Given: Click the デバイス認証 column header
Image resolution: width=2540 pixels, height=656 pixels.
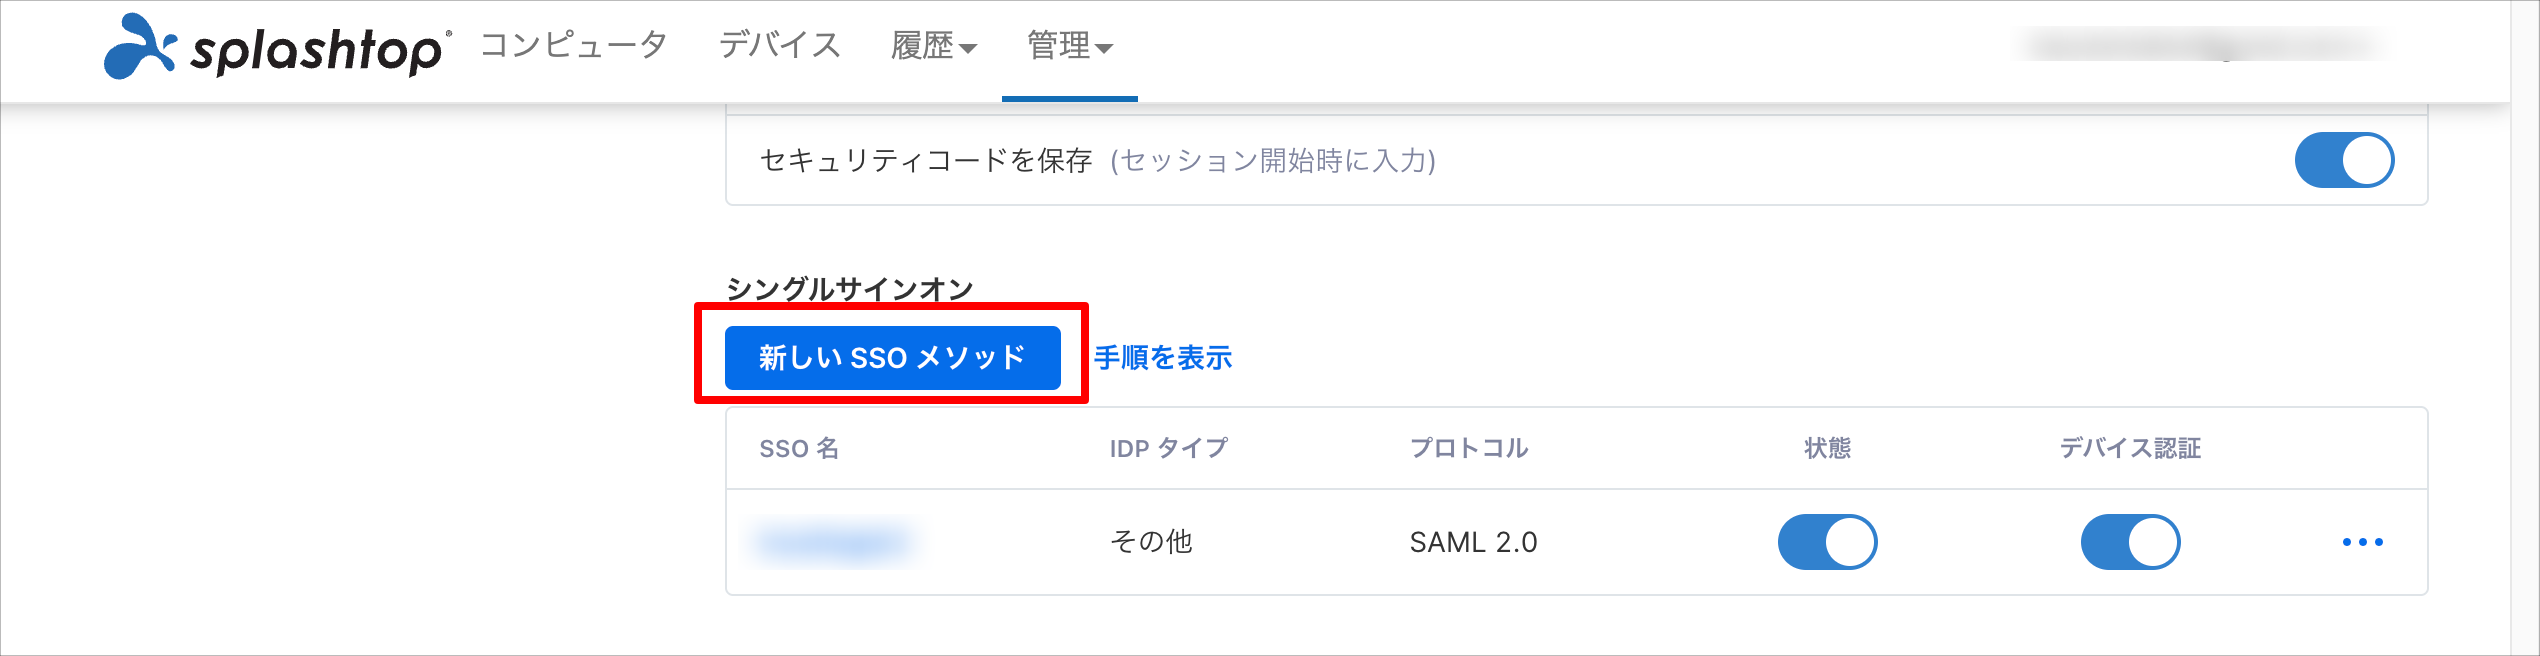Looking at the screenshot, I should pyautogui.click(x=2130, y=448).
